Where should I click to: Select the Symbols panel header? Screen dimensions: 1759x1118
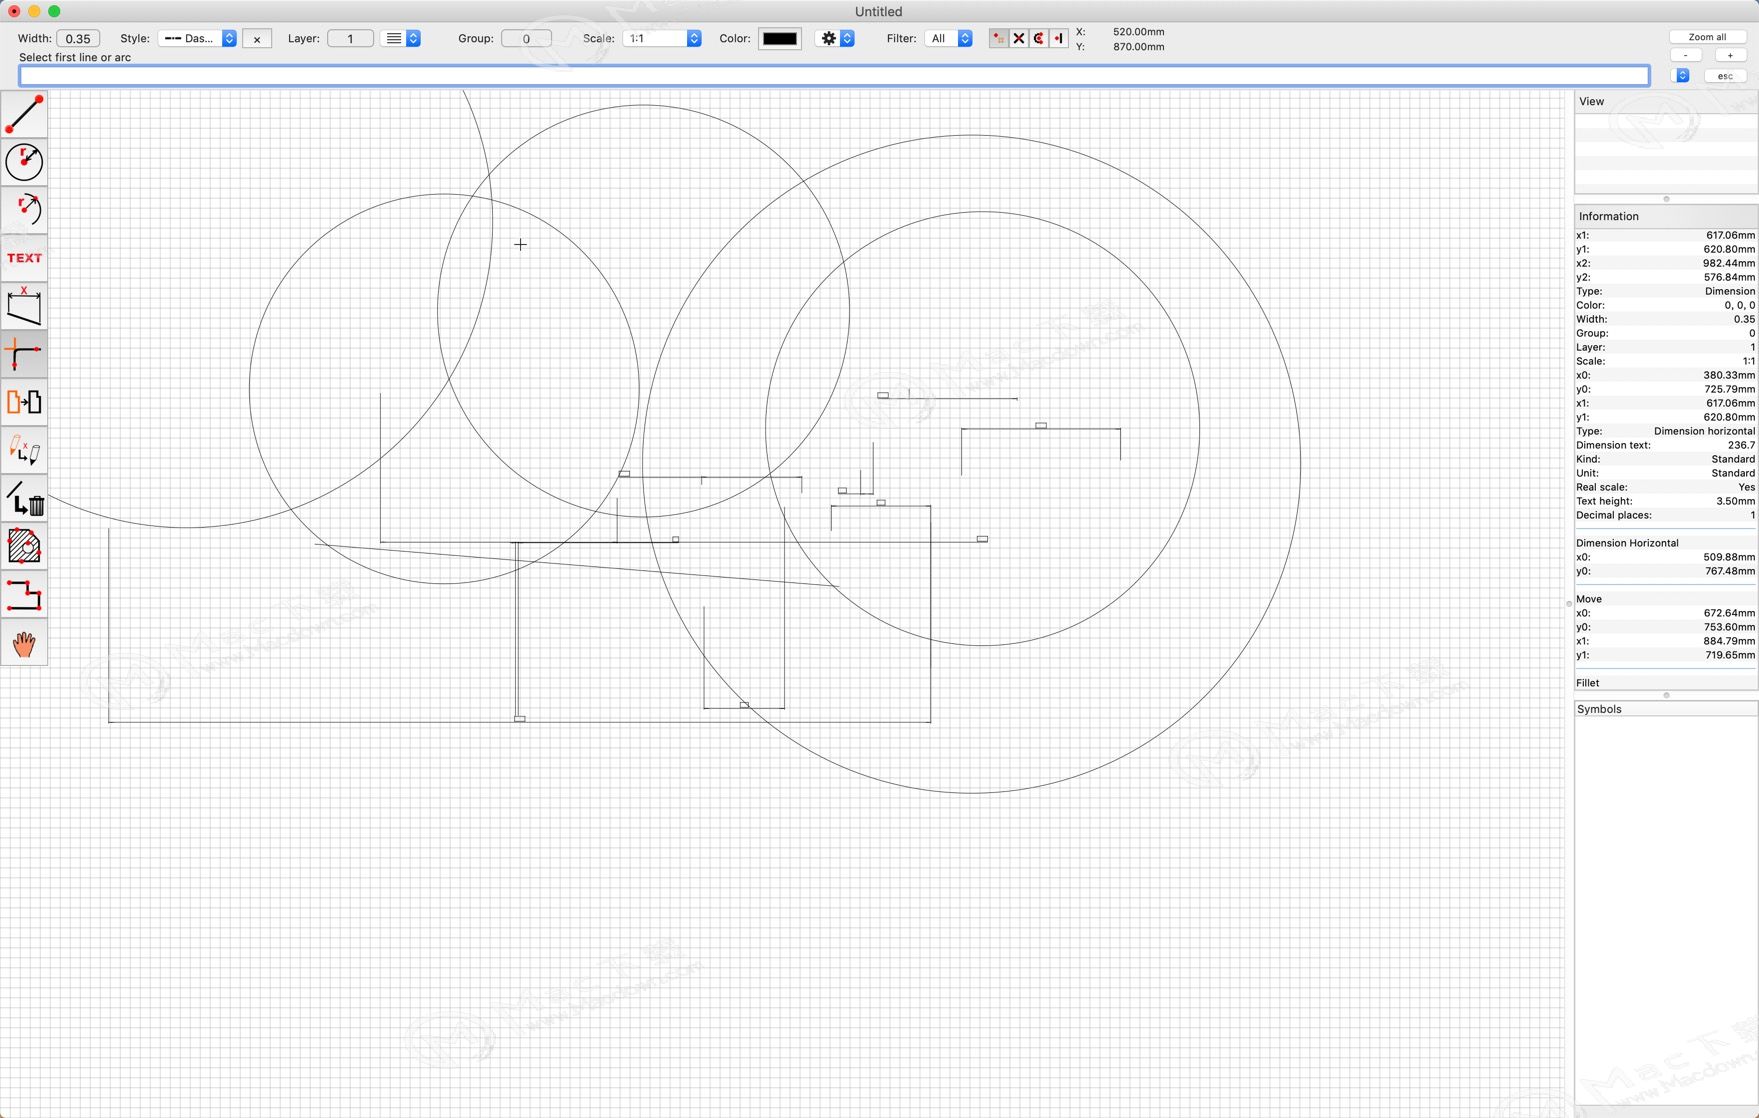tap(1666, 709)
